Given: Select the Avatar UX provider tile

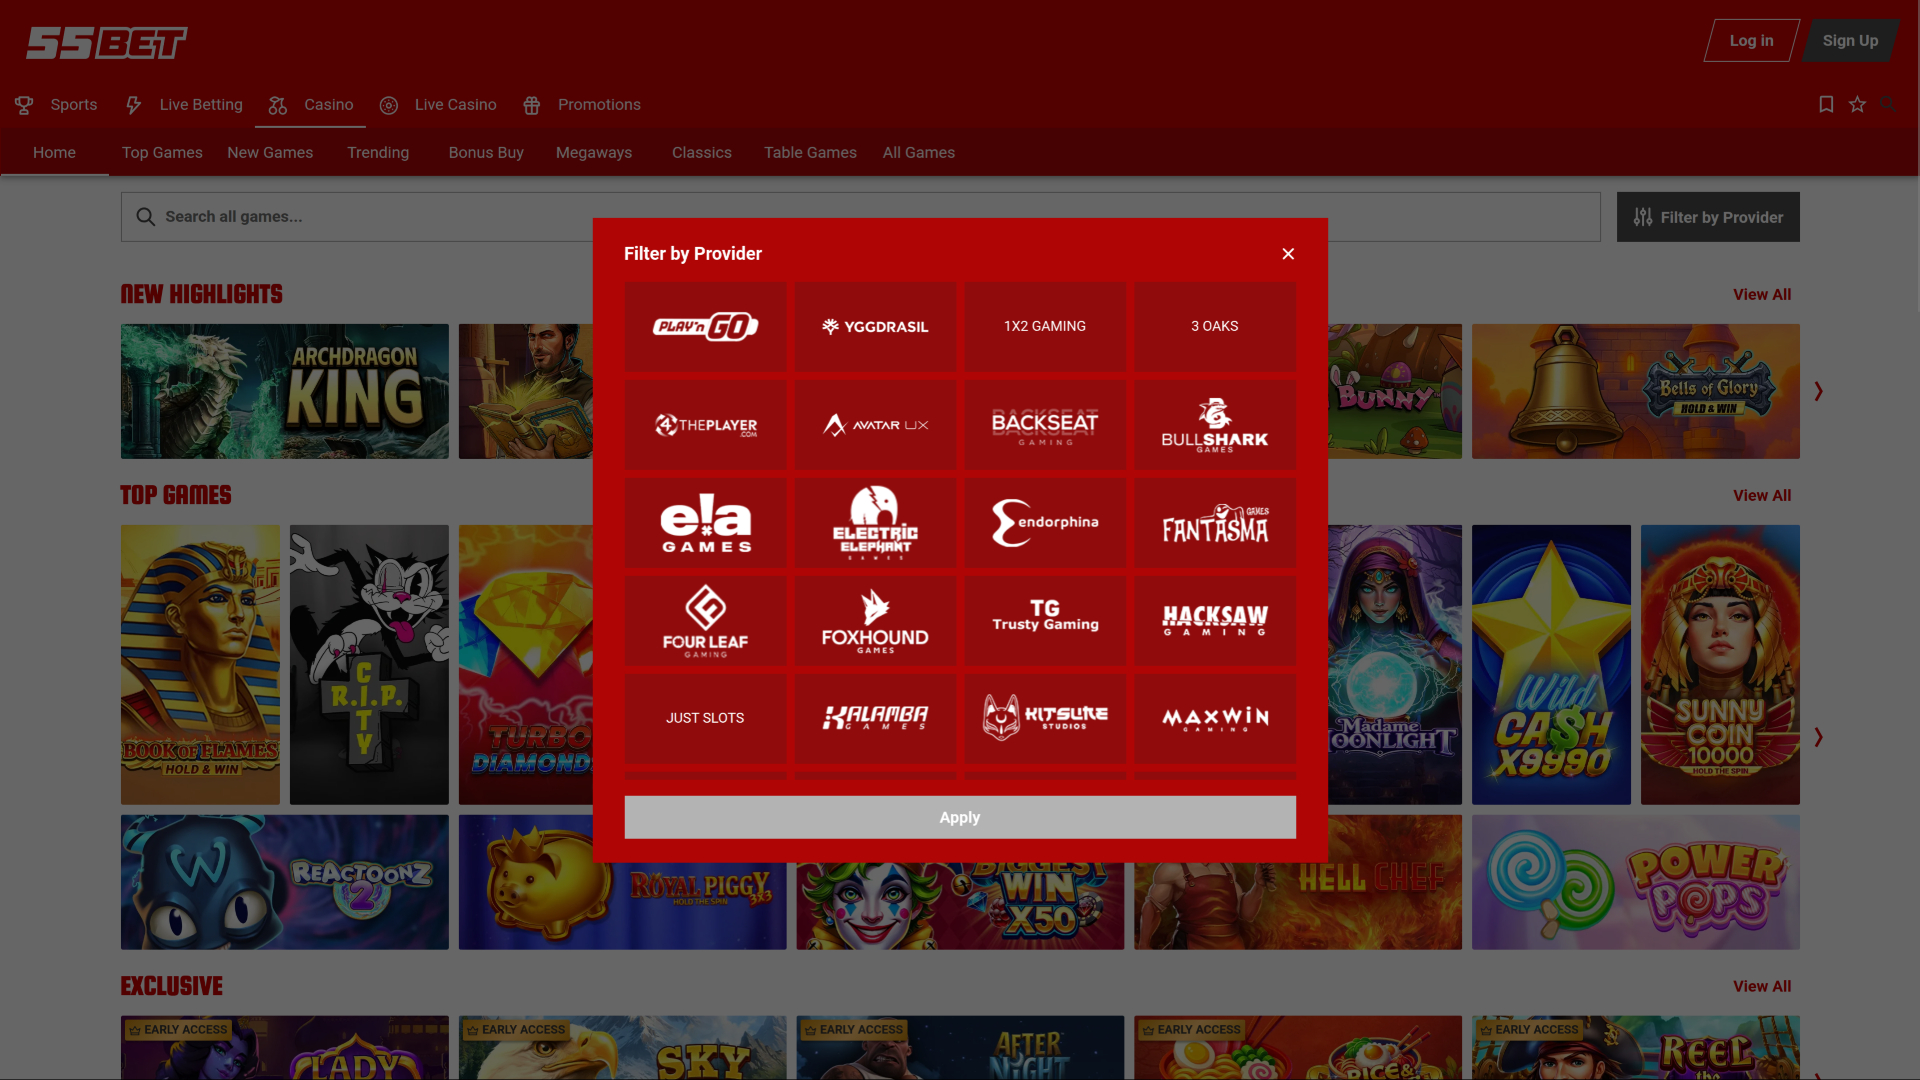Looking at the screenshot, I should pos(875,424).
